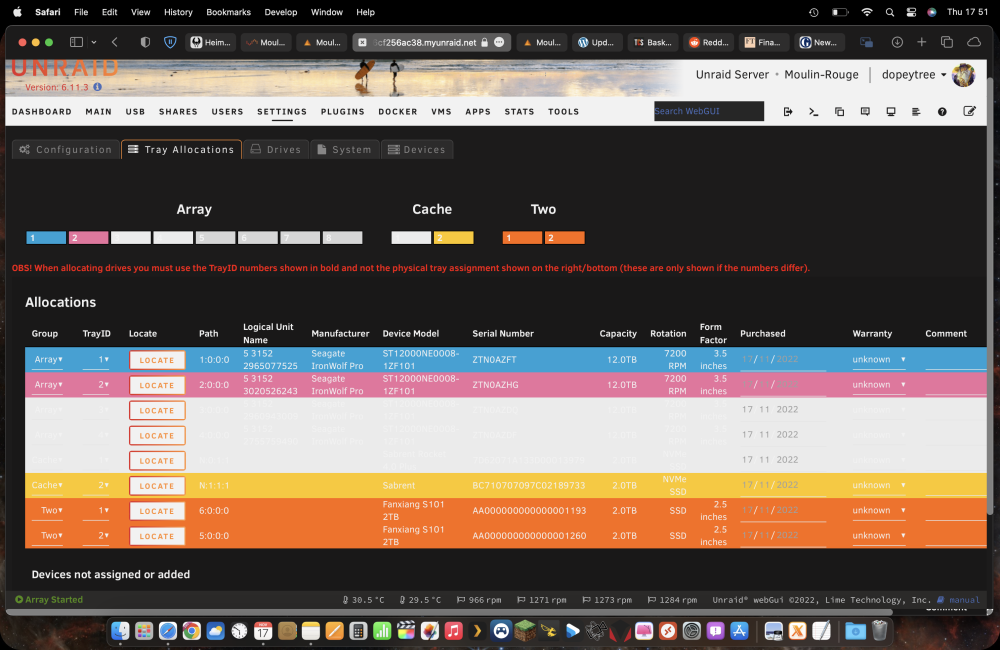Open Chrome from the Dock
The image size is (1000, 650).
[191, 631]
